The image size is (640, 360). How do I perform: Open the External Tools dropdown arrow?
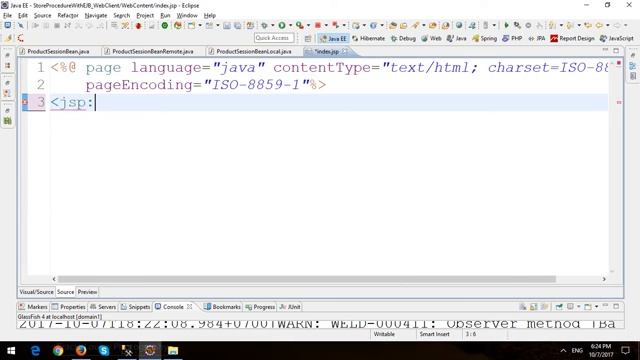coord(308,25)
